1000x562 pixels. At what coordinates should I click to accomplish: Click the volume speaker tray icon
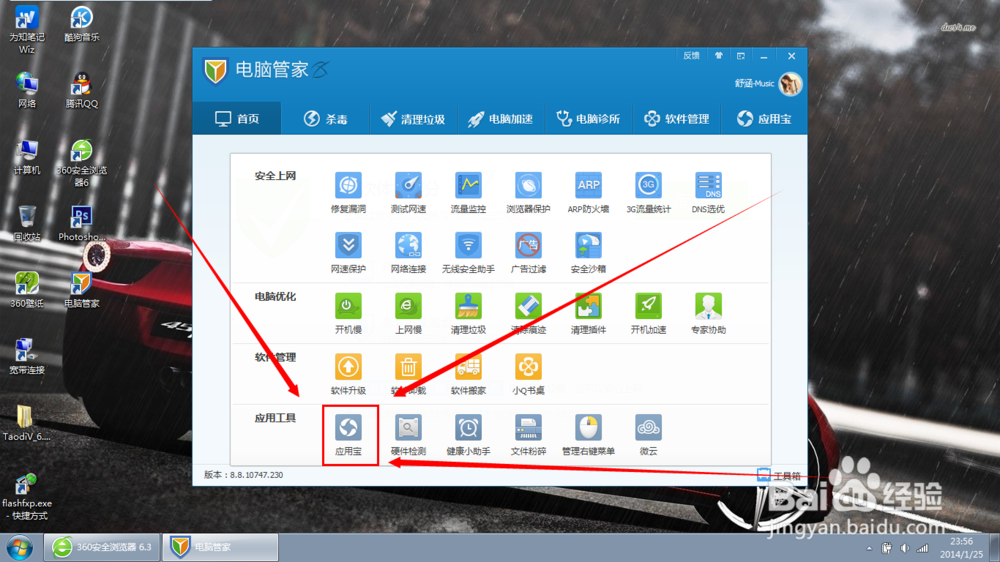[905, 548]
